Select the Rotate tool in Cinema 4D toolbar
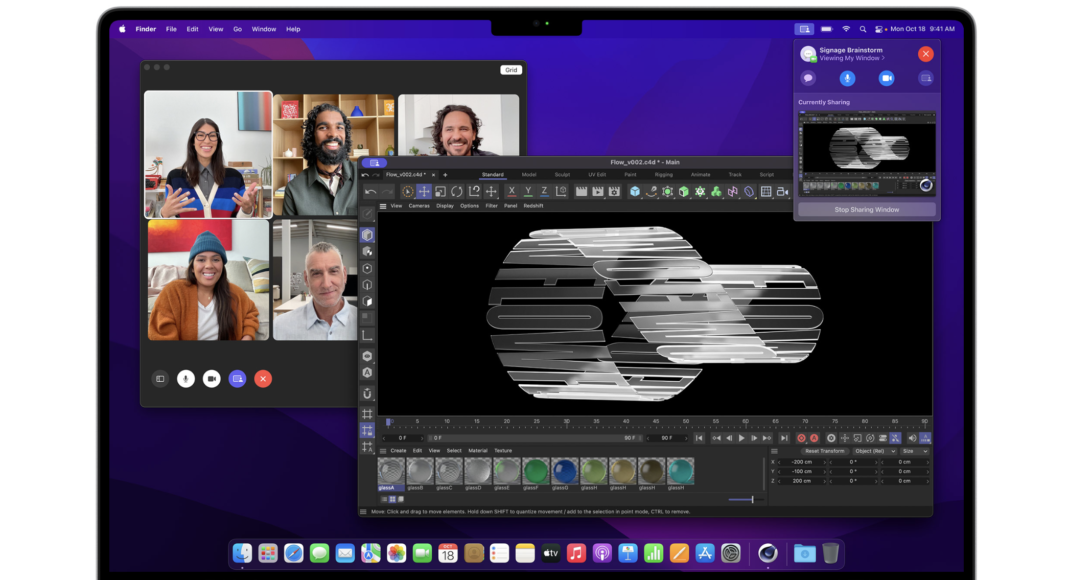This screenshot has width=1068, height=580. pyautogui.click(x=457, y=192)
